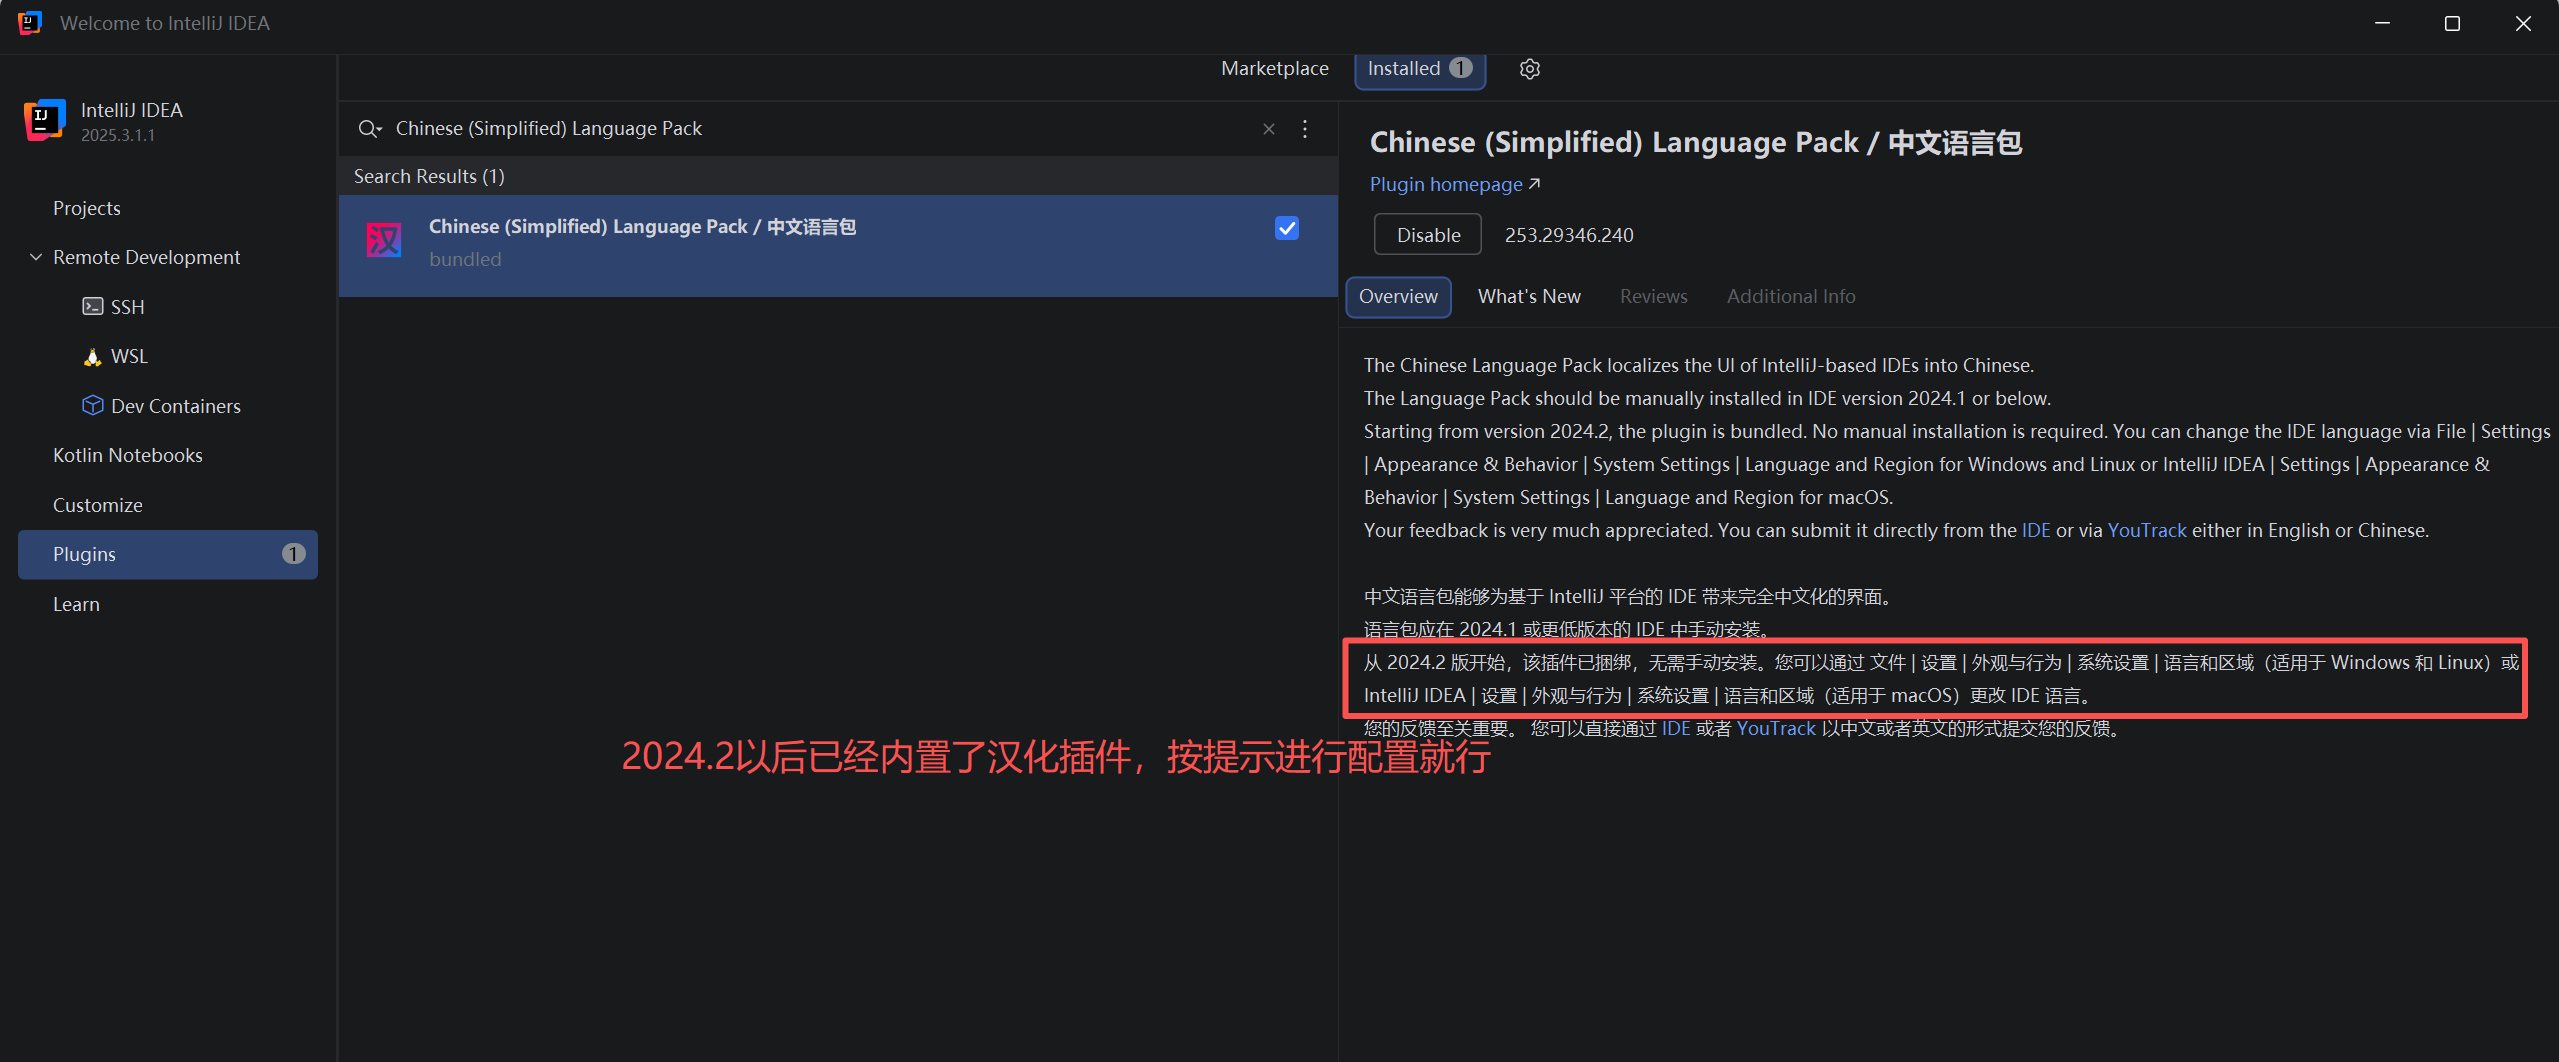The image size is (2559, 1062).
Task: Collapse the Remote Development tree node
Action: (36, 257)
